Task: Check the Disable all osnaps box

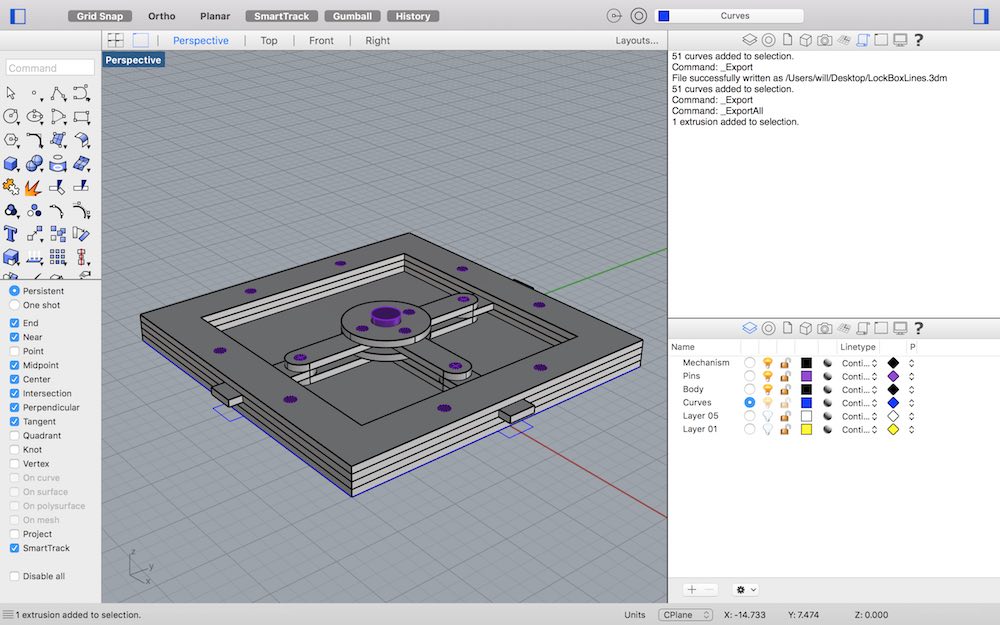Action: click(x=14, y=576)
